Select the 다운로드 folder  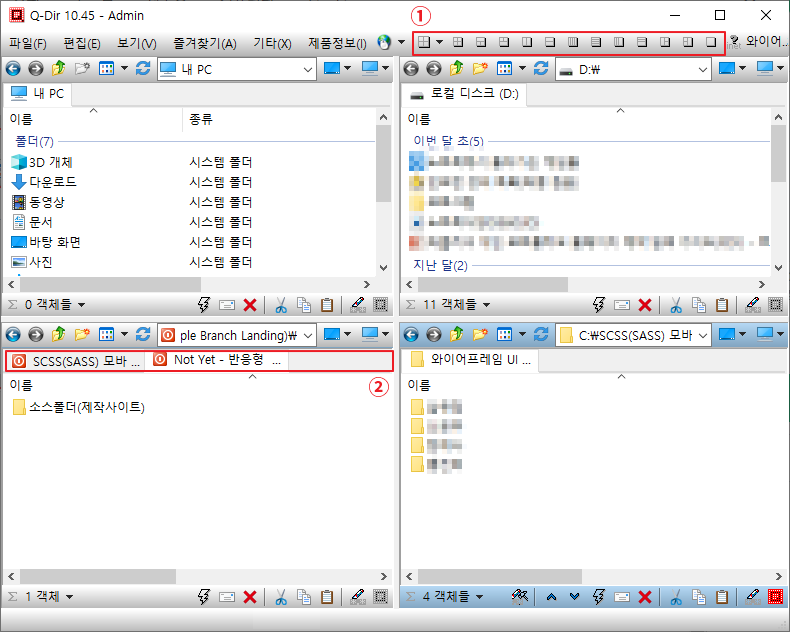(44, 182)
